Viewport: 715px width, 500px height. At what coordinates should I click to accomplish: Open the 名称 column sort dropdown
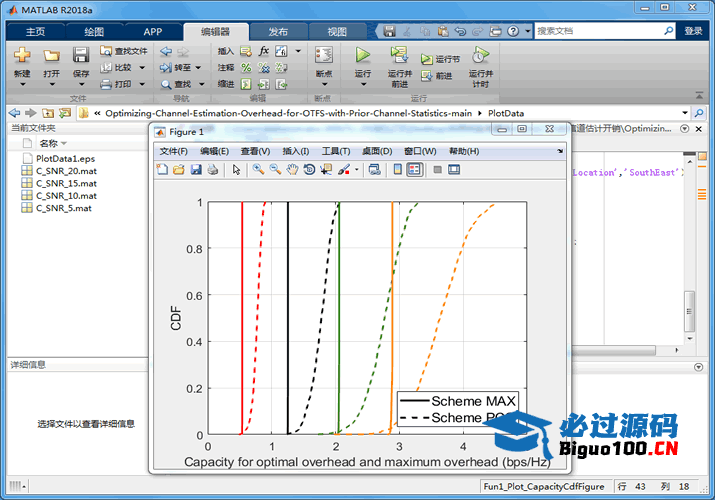pyautogui.click(x=64, y=144)
